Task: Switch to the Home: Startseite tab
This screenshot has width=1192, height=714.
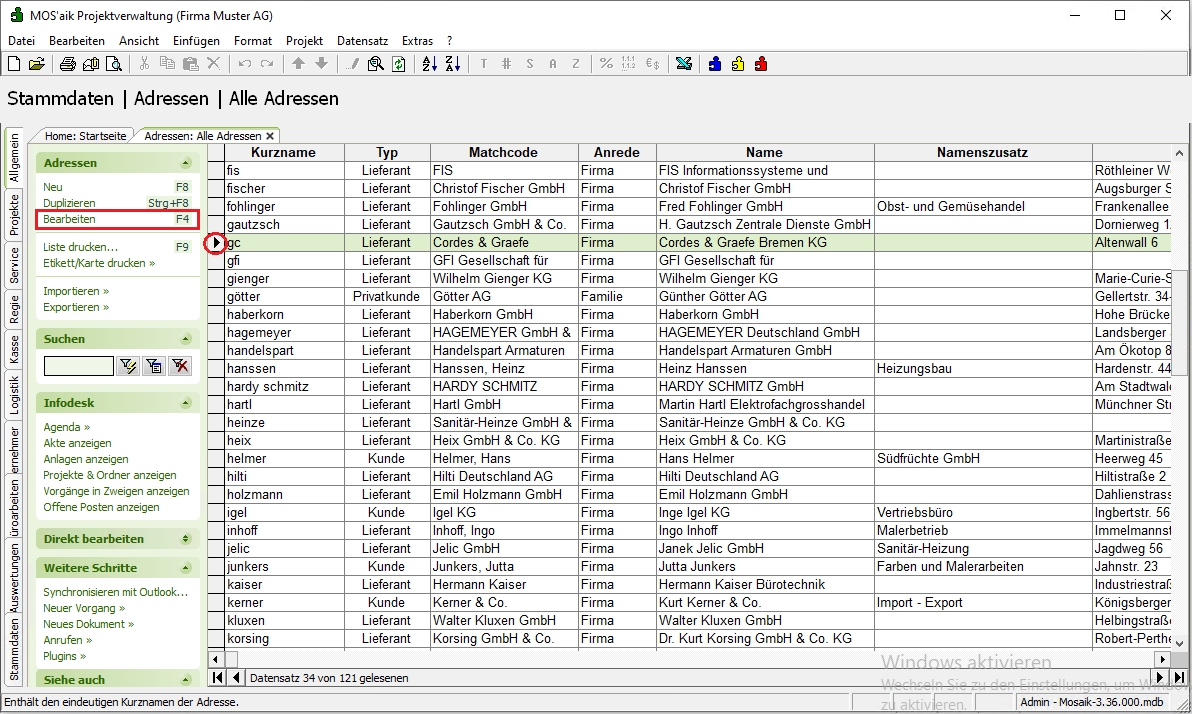Action: tap(86, 136)
